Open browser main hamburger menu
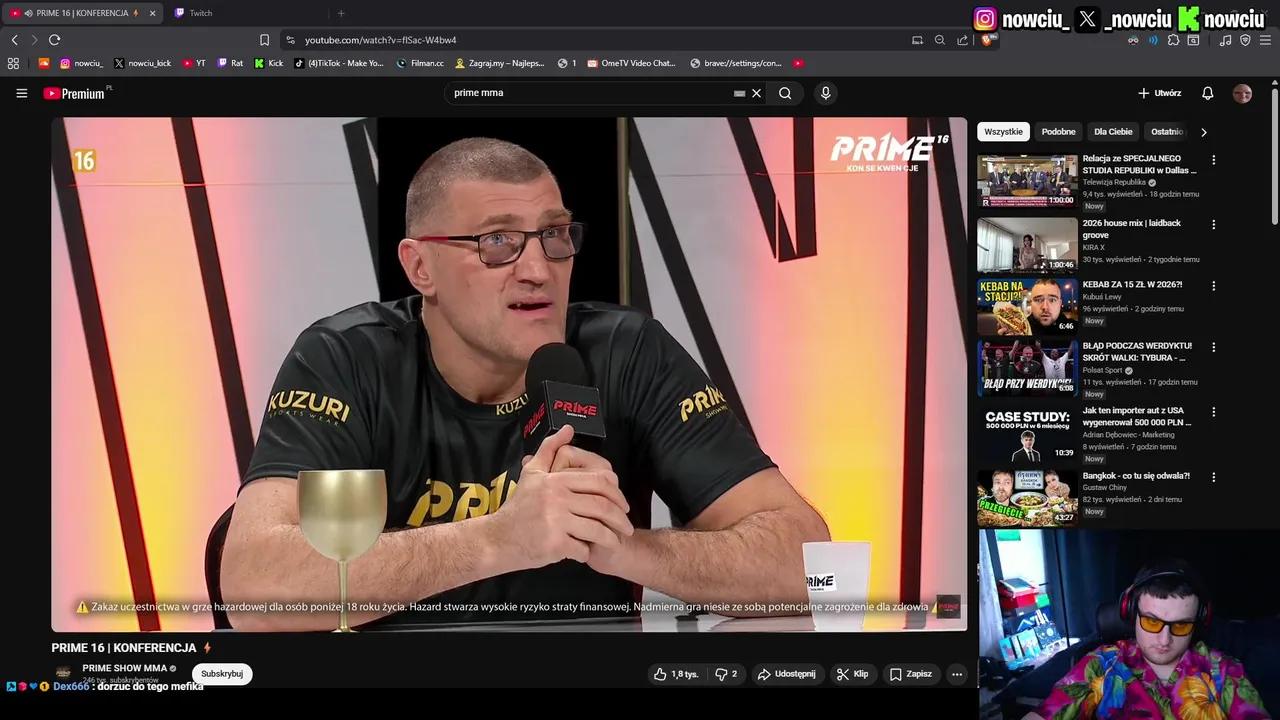This screenshot has height=720, width=1280. 1265,40
